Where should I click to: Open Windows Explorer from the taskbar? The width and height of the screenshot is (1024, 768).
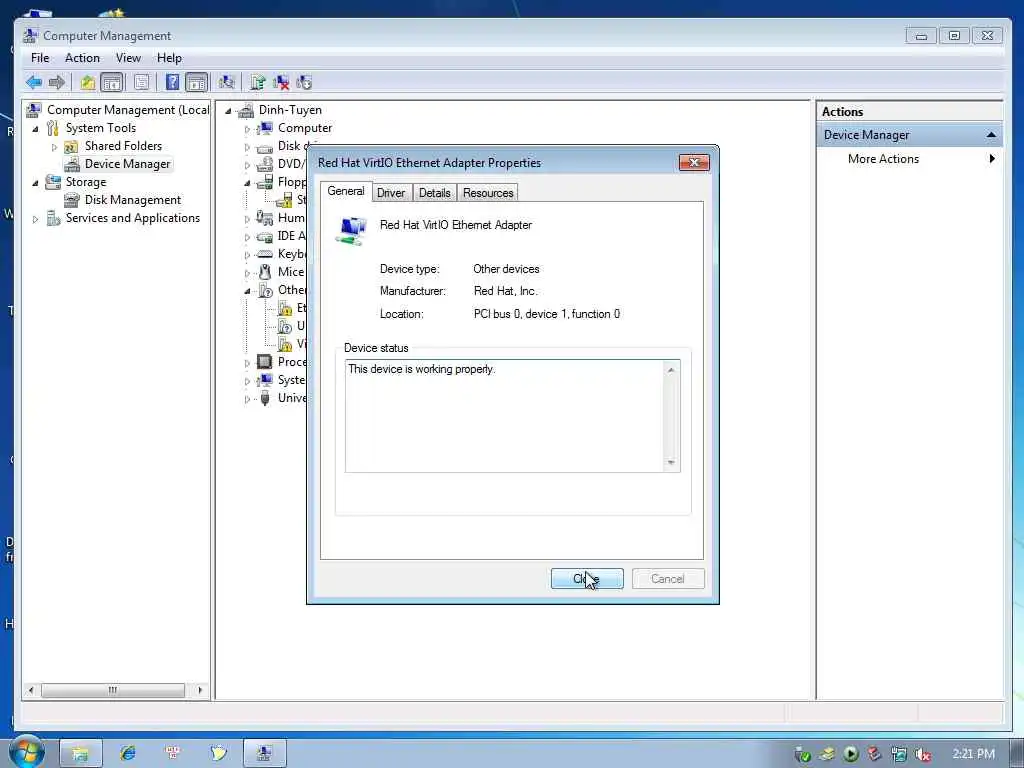[81, 753]
